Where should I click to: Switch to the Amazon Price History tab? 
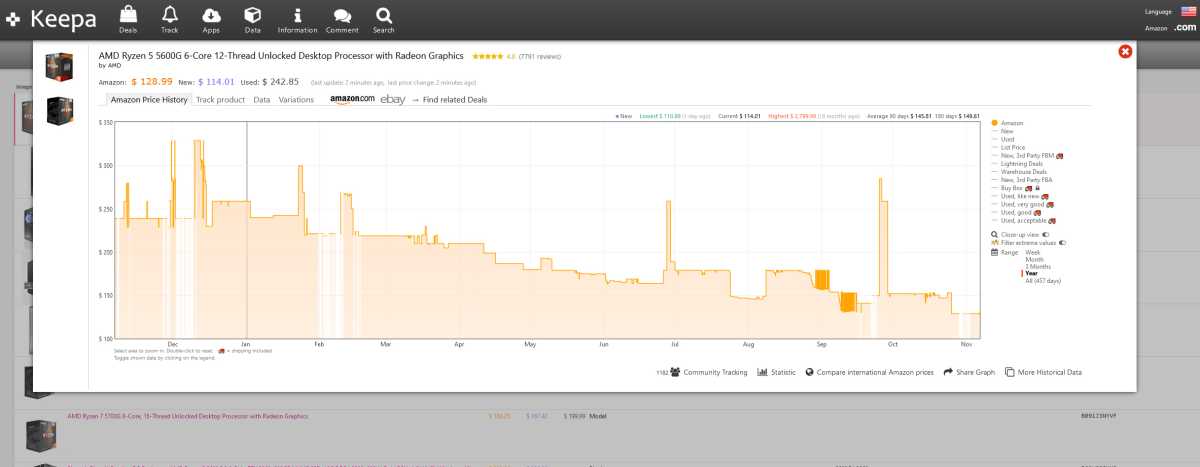pyautogui.click(x=148, y=100)
